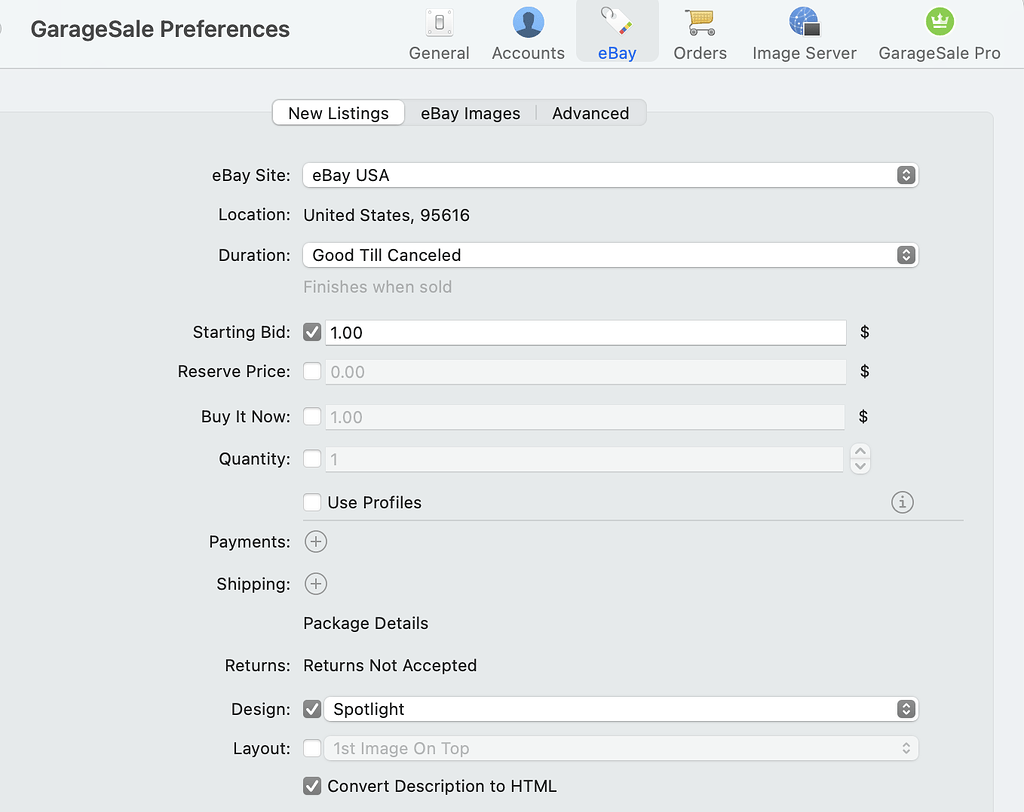Enable the Buy It Now checkbox

coord(312,417)
